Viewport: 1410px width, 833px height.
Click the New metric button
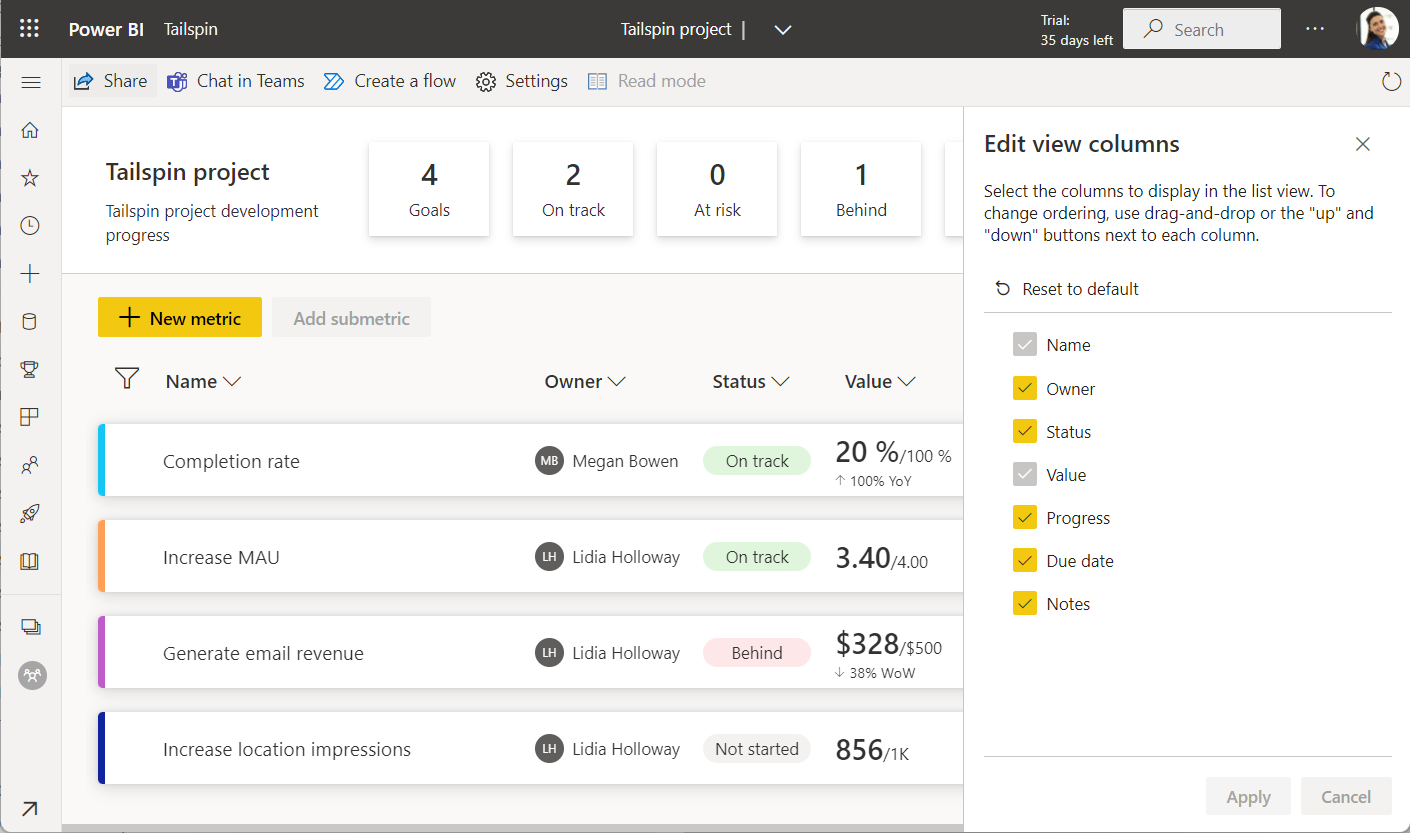click(180, 318)
